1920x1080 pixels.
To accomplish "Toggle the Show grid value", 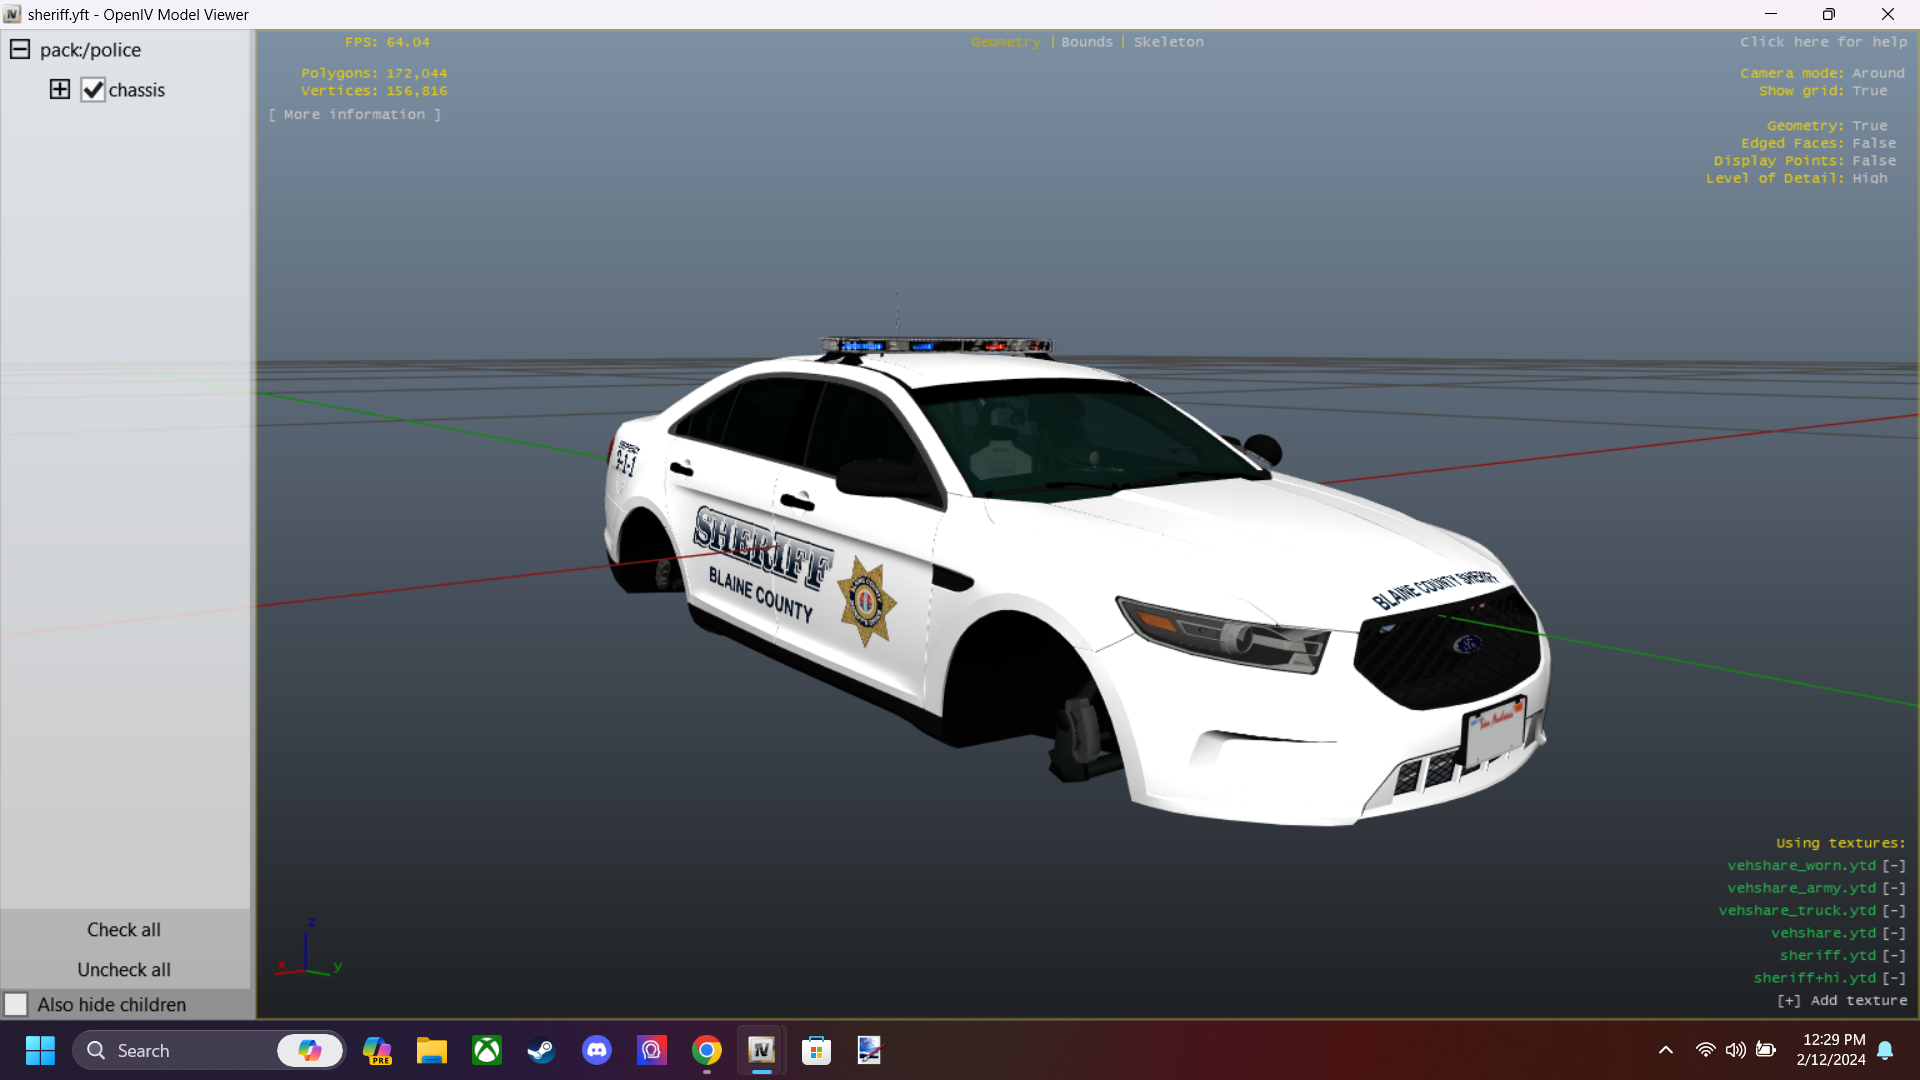I will (x=1869, y=91).
